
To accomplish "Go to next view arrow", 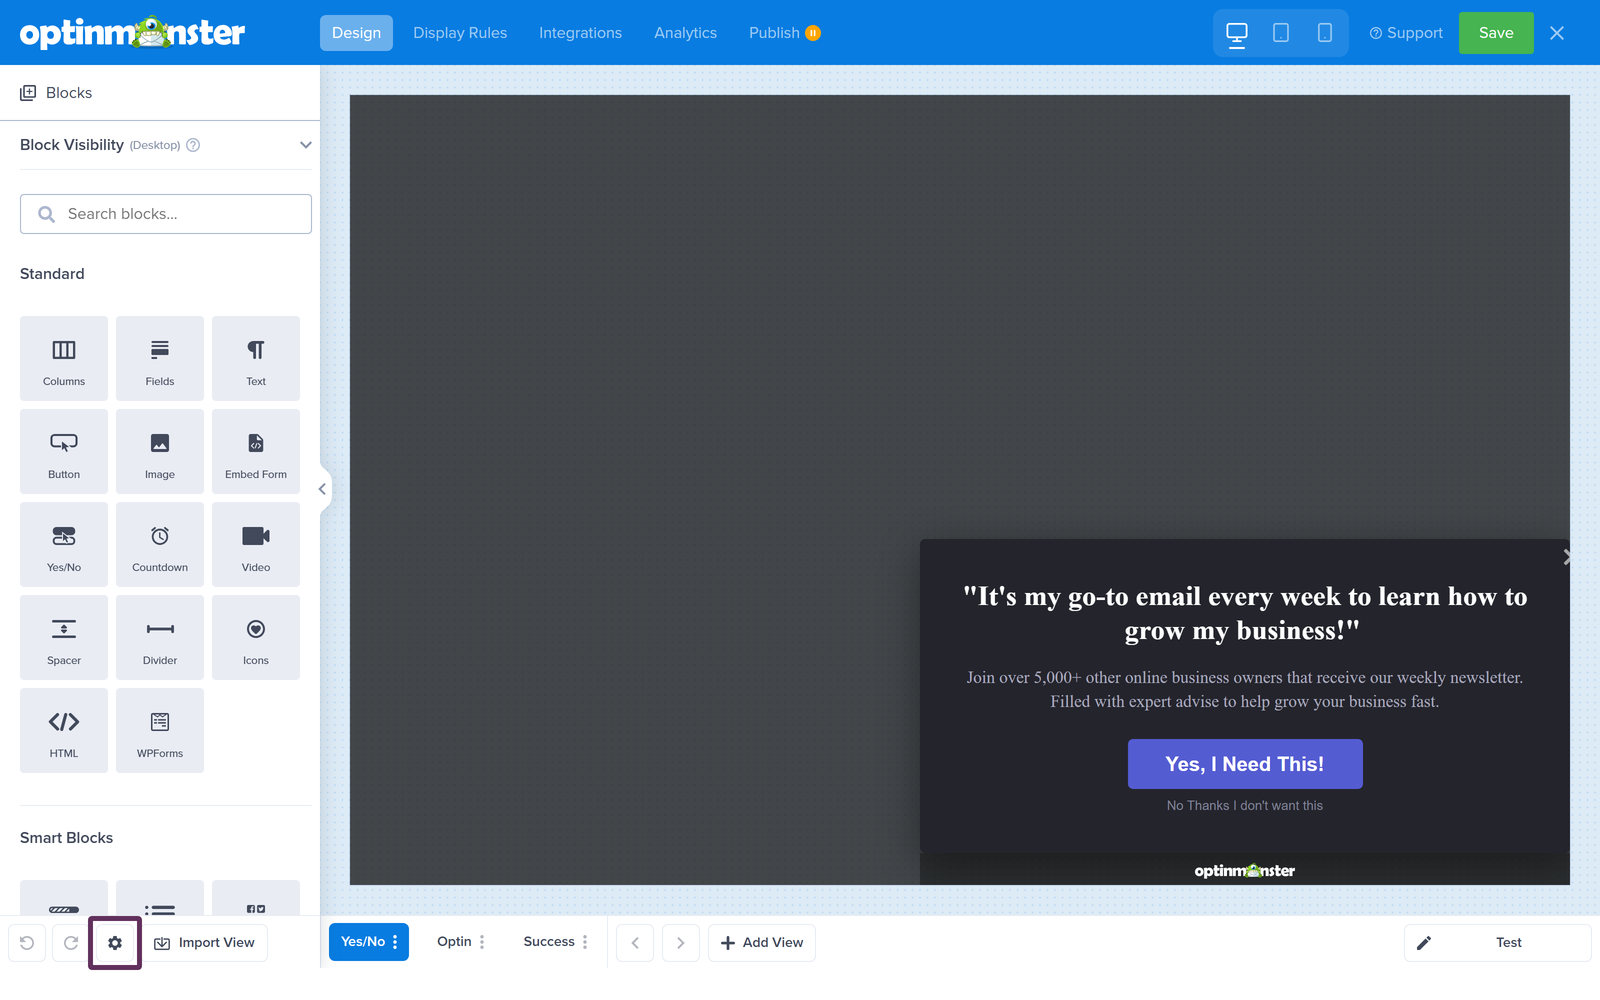I will (x=681, y=943).
